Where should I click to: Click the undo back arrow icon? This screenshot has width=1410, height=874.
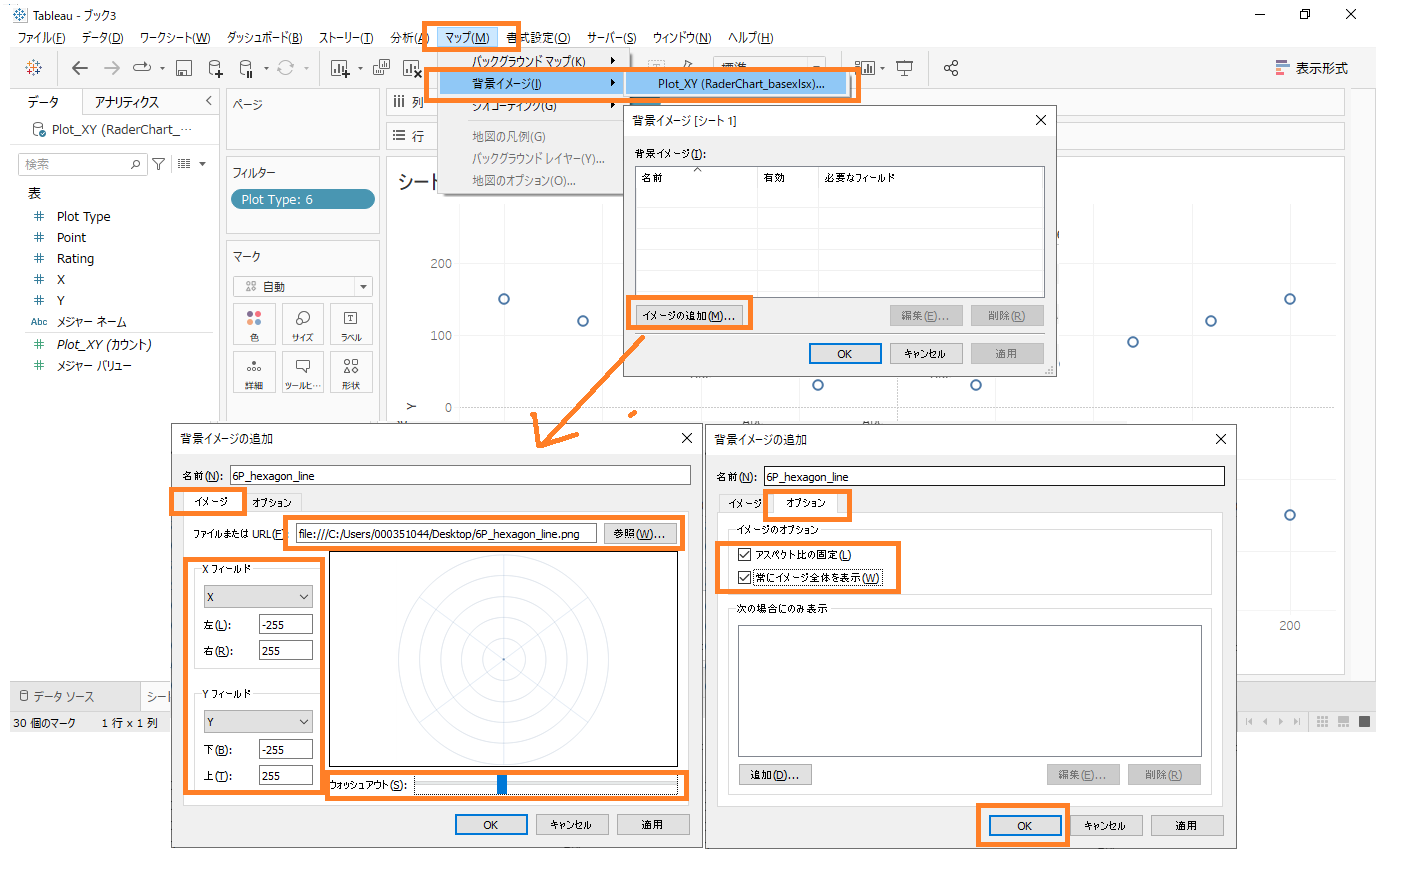coord(80,68)
